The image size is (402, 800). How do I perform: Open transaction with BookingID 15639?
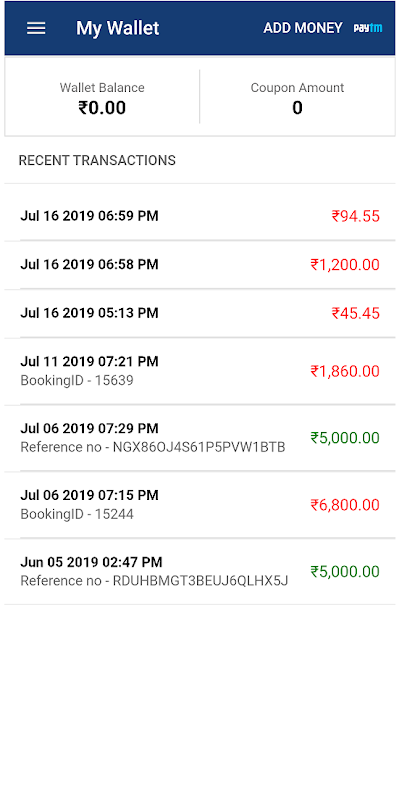pyautogui.click(x=200, y=371)
